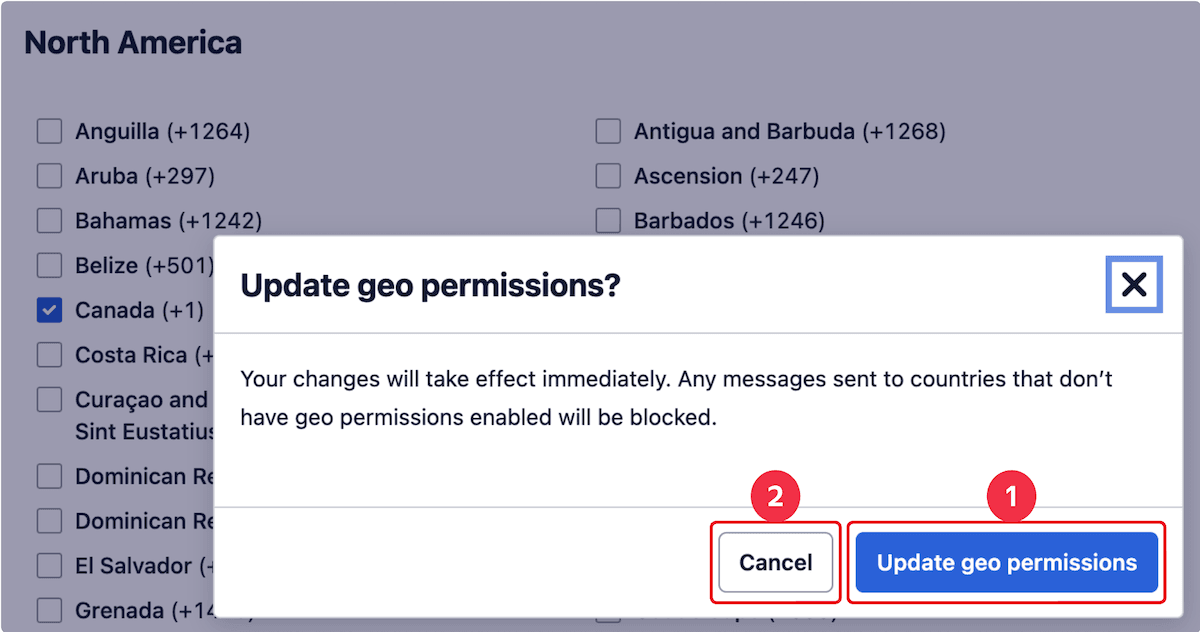Enable the Grenada checkbox
The height and width of the screenshot is (632, 1200).
tap(49, 610)
